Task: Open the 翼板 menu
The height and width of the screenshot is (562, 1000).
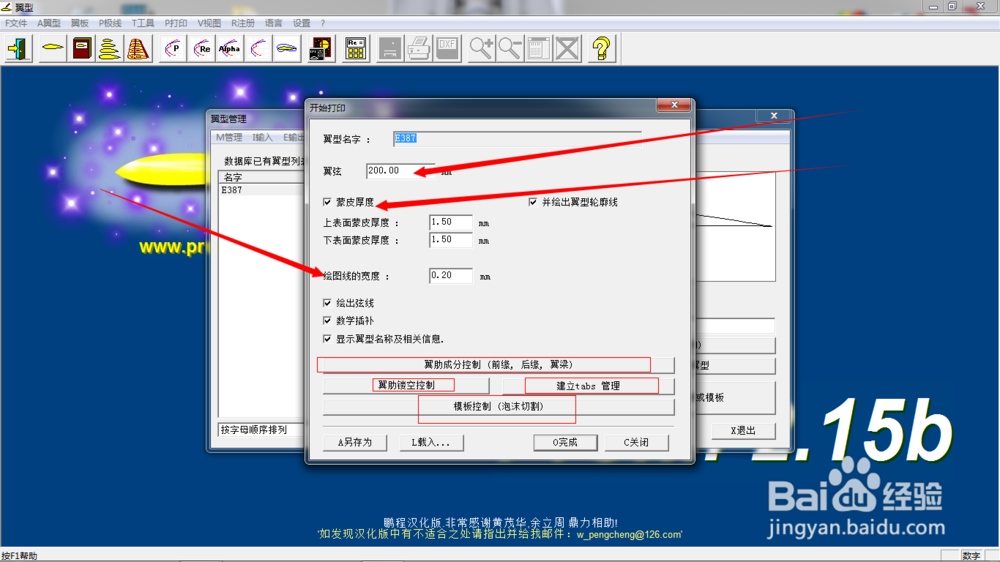Action: pos(80,23)
